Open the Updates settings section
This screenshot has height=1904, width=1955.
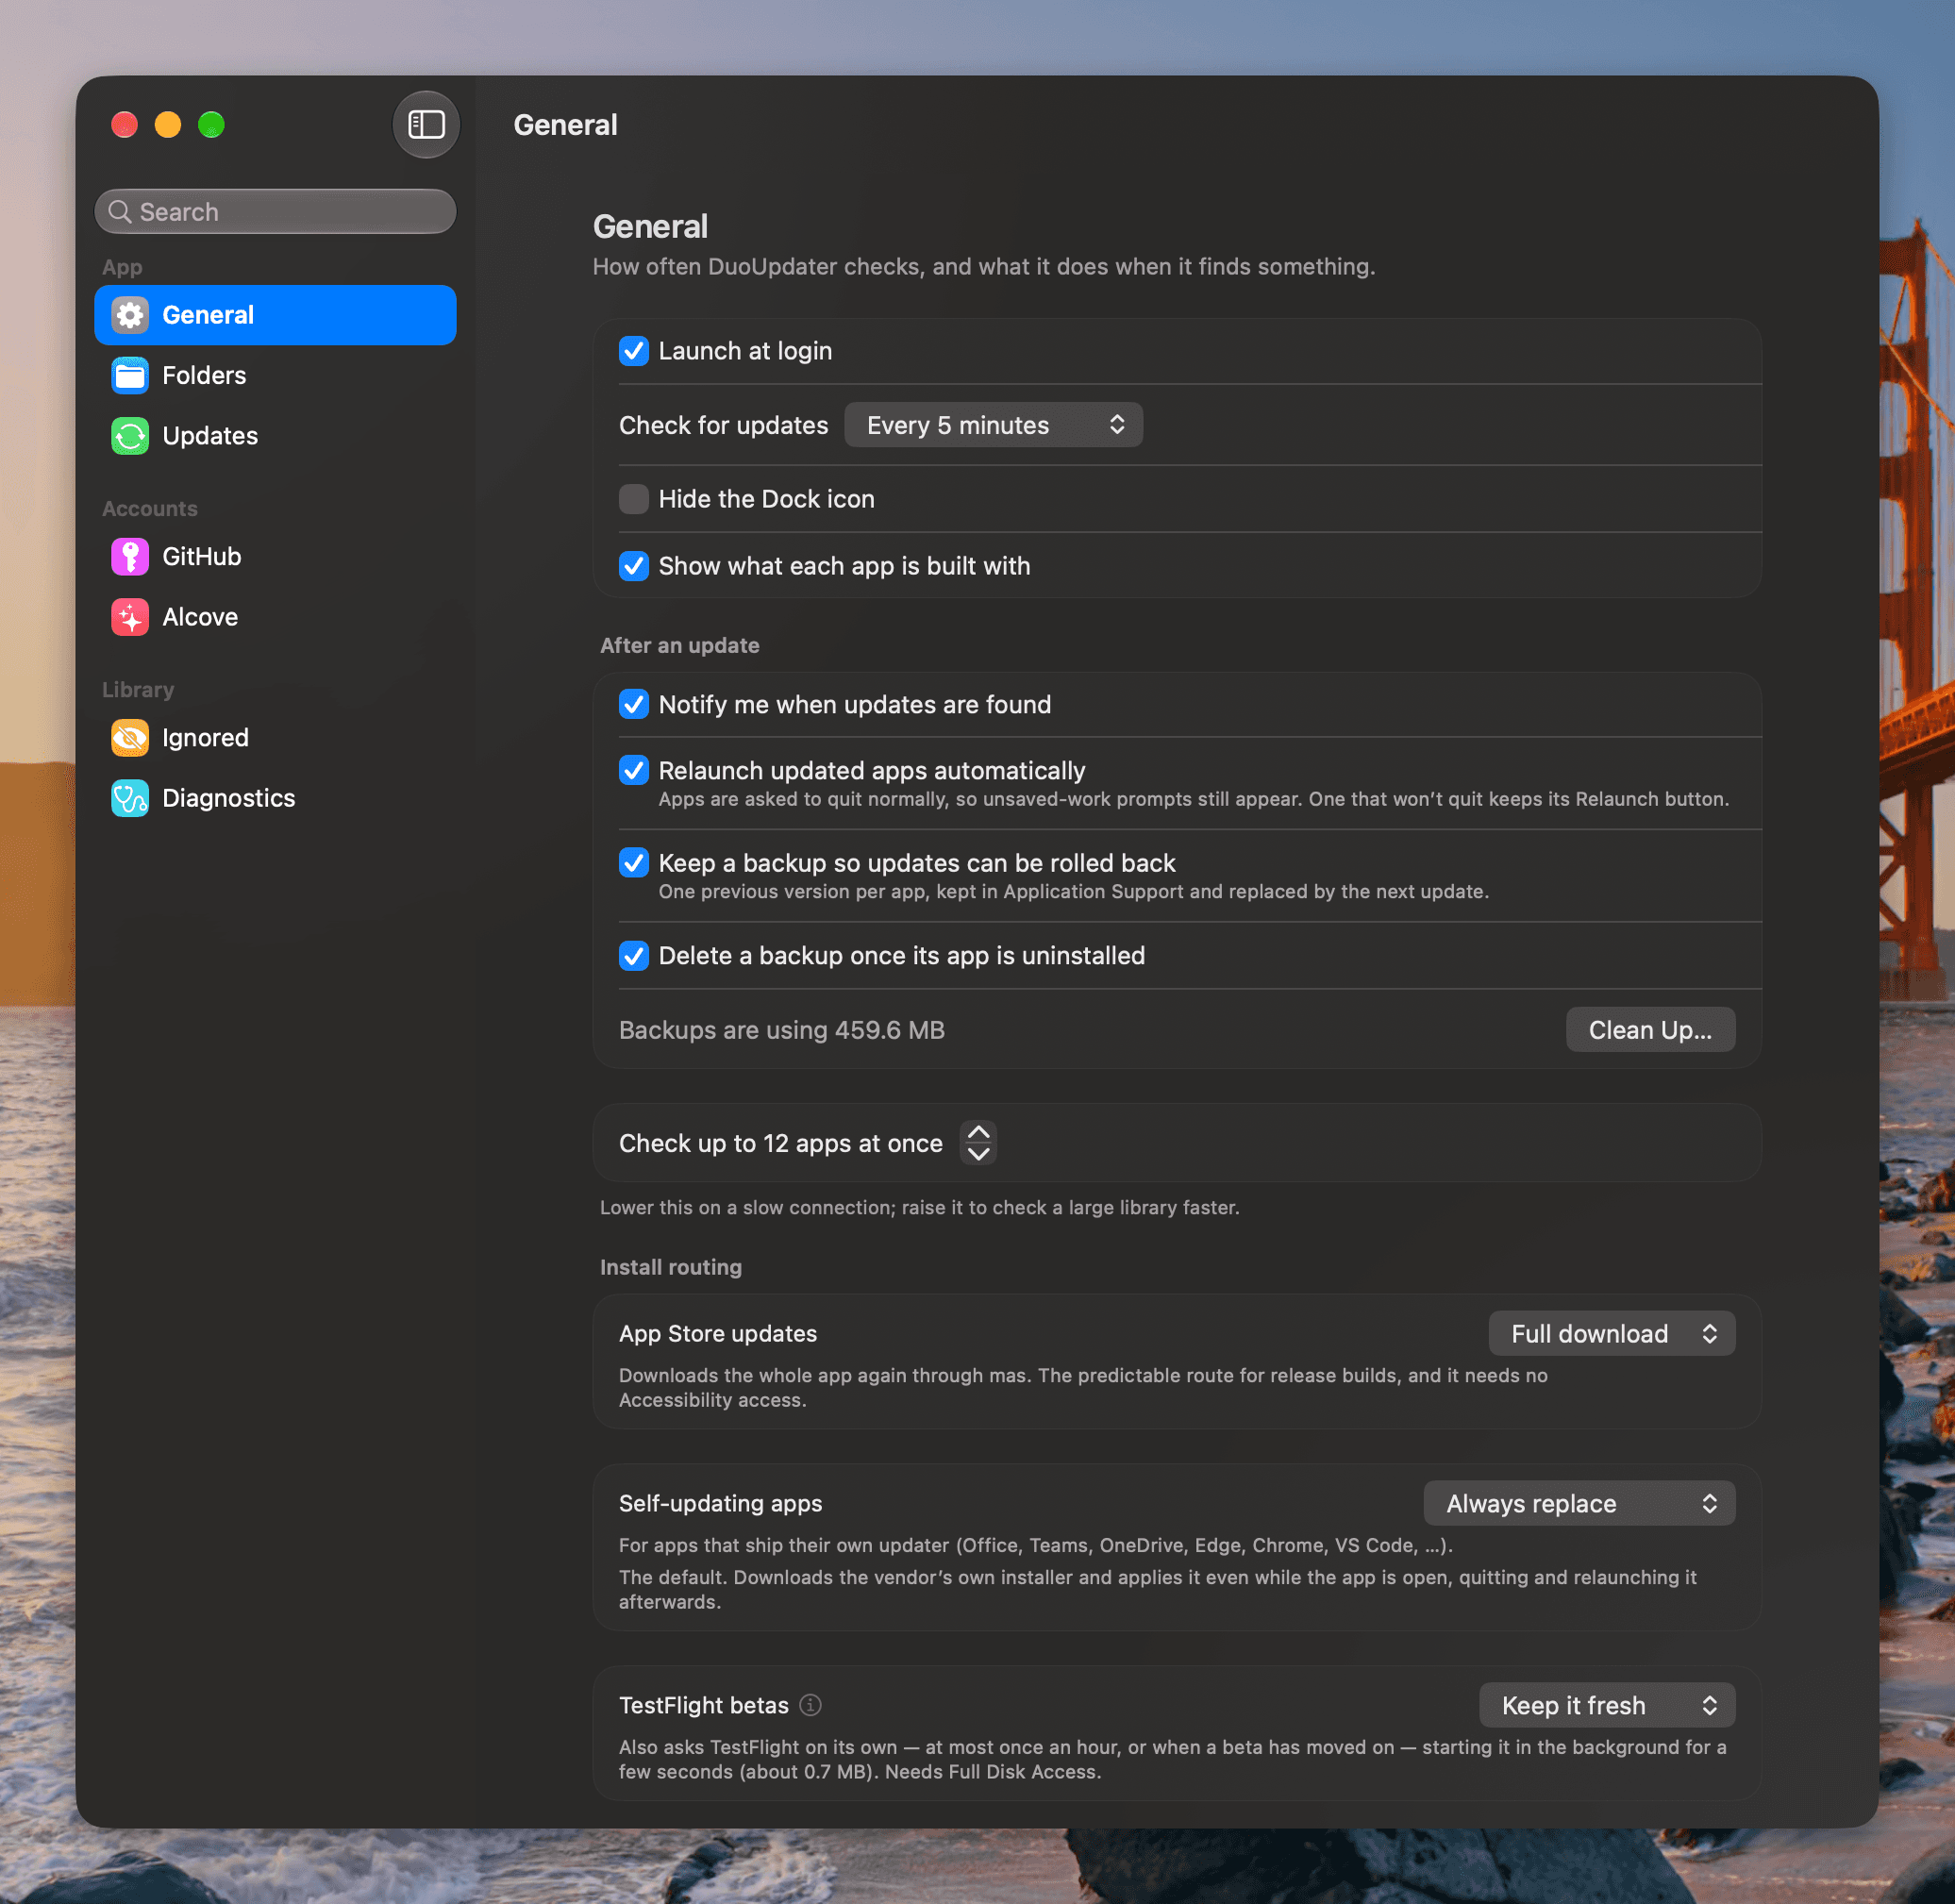coord(275,436)
